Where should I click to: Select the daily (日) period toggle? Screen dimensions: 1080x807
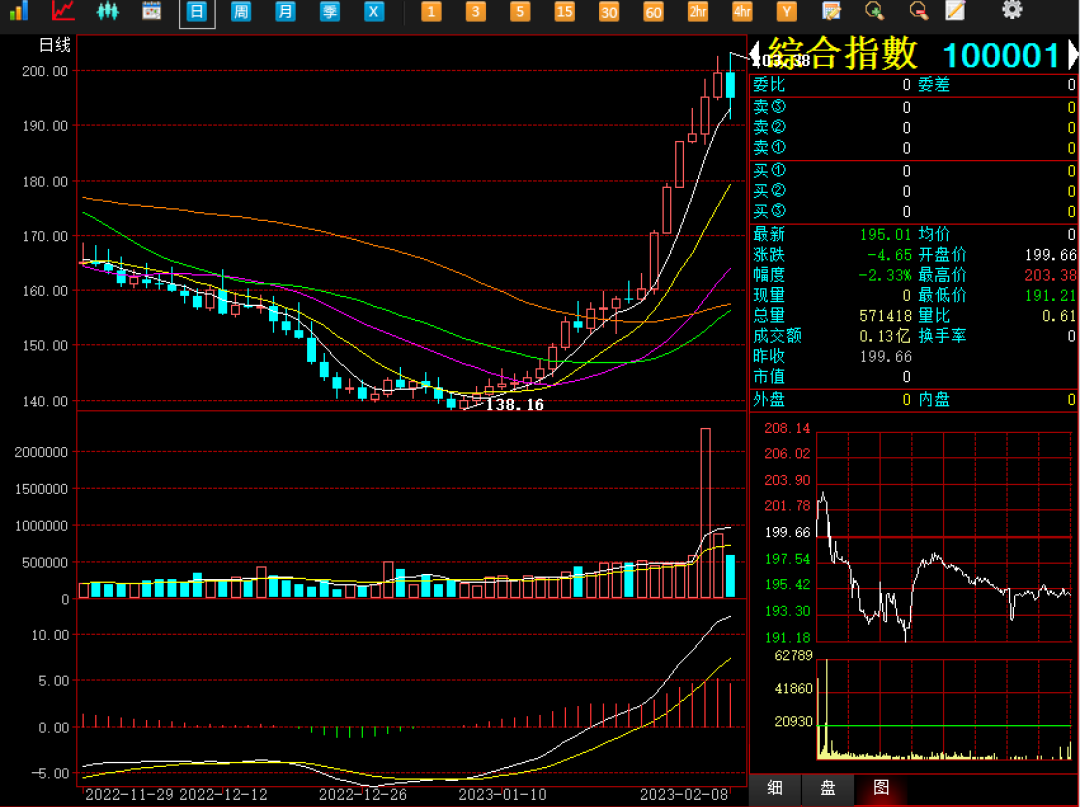197,12
